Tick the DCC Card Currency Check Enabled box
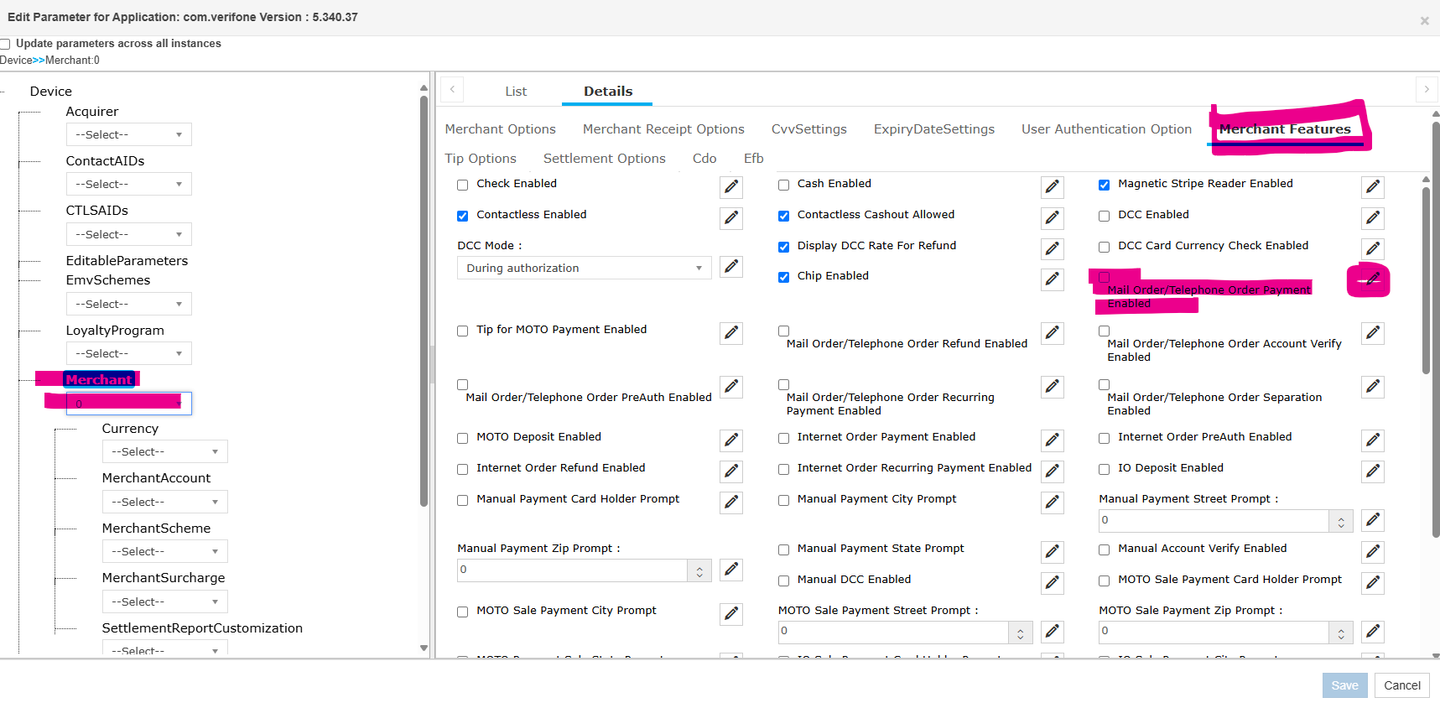The width and height of the screenshot is (1440, 709). pos(1104,247)
